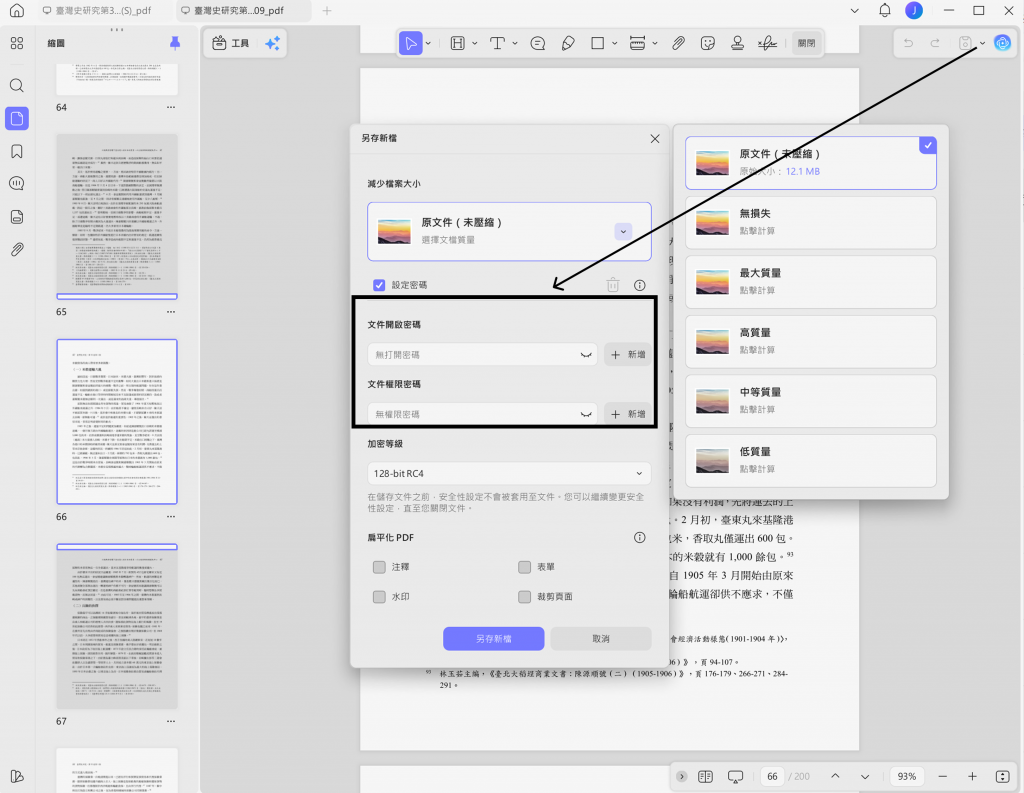Image resolution: width=1024 pixels, height=793 pixels.
Task: Attach a file with paperclip tool
Action: point(679,43)
